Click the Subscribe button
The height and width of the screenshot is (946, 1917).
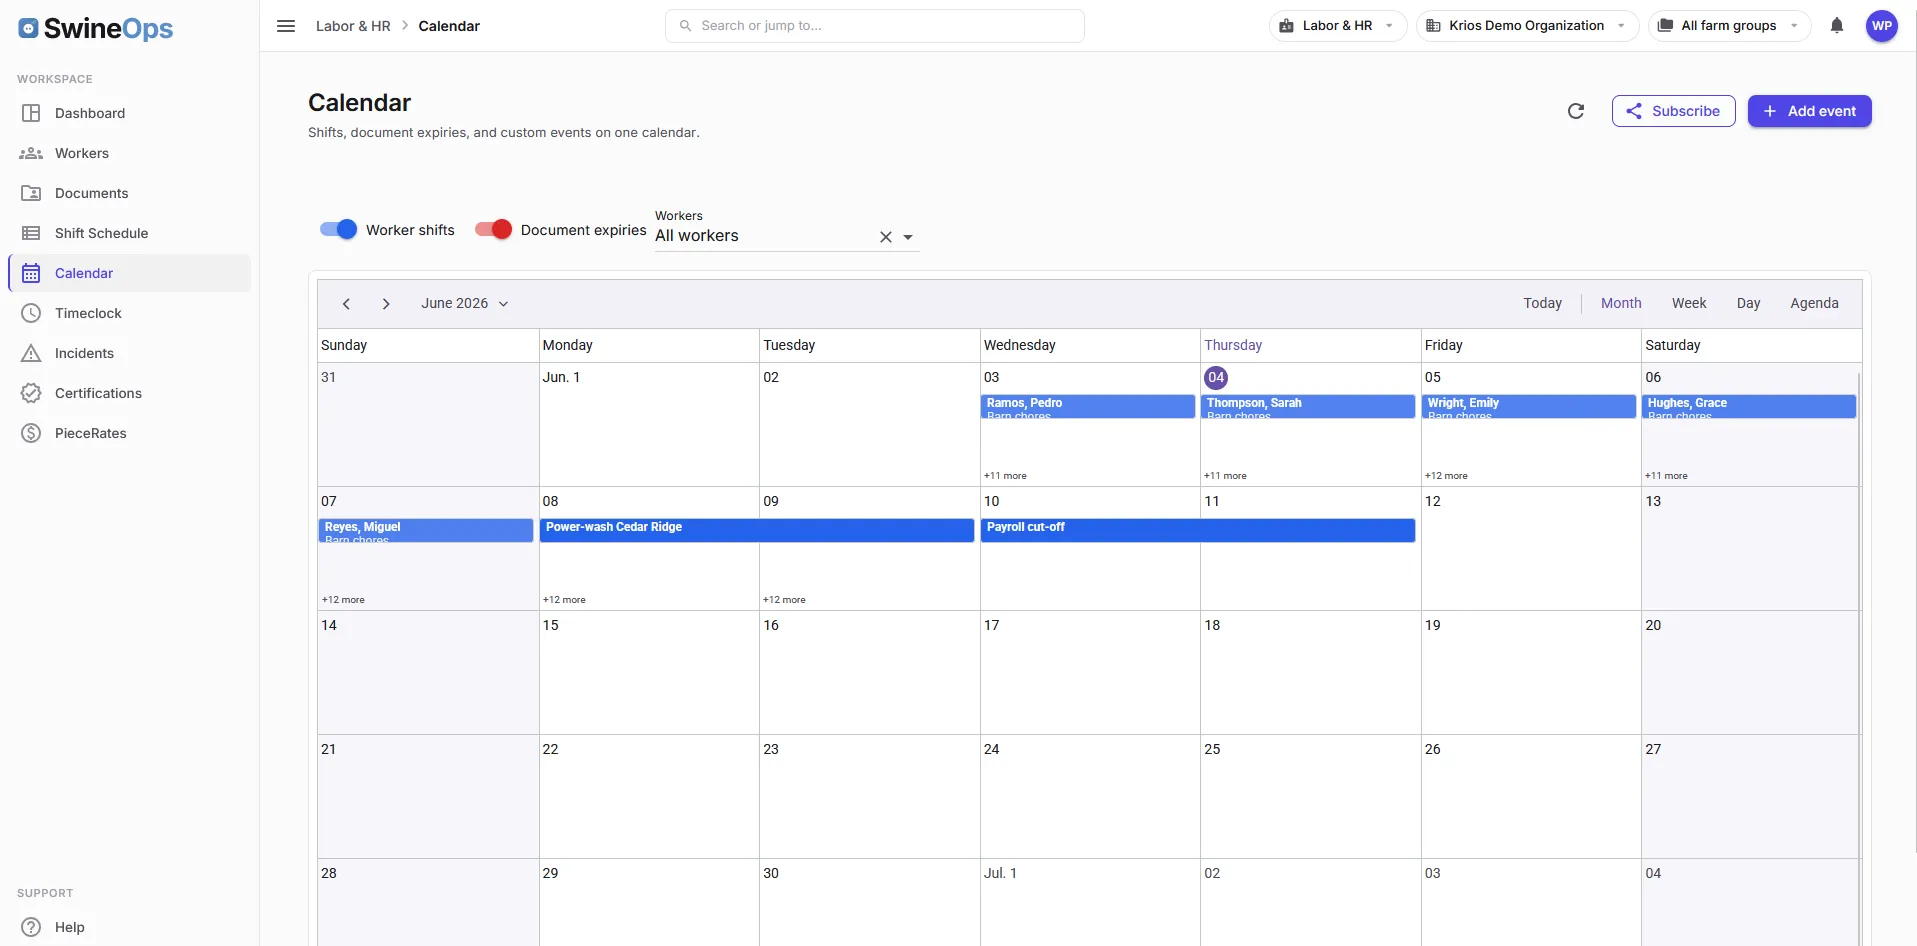[x=1673, y=111]
